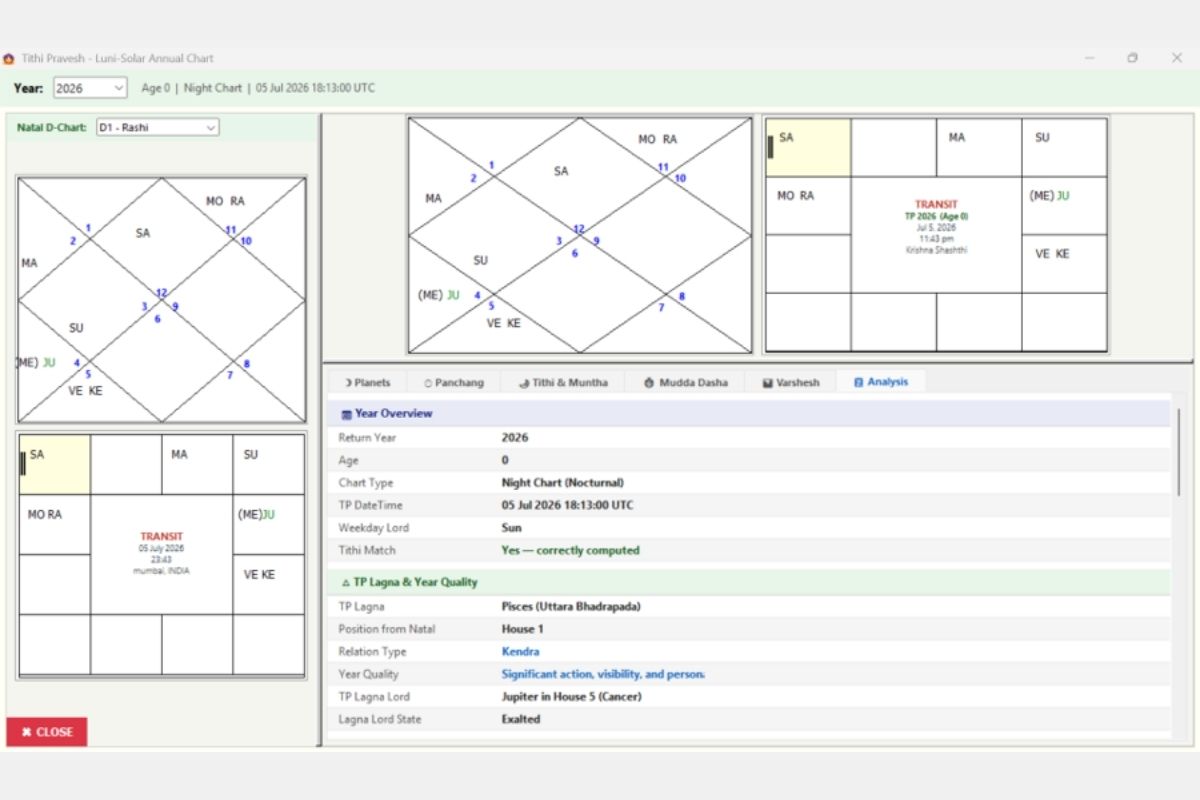
Task: Switch to the Varshesh tab
Action: (791, 382)
